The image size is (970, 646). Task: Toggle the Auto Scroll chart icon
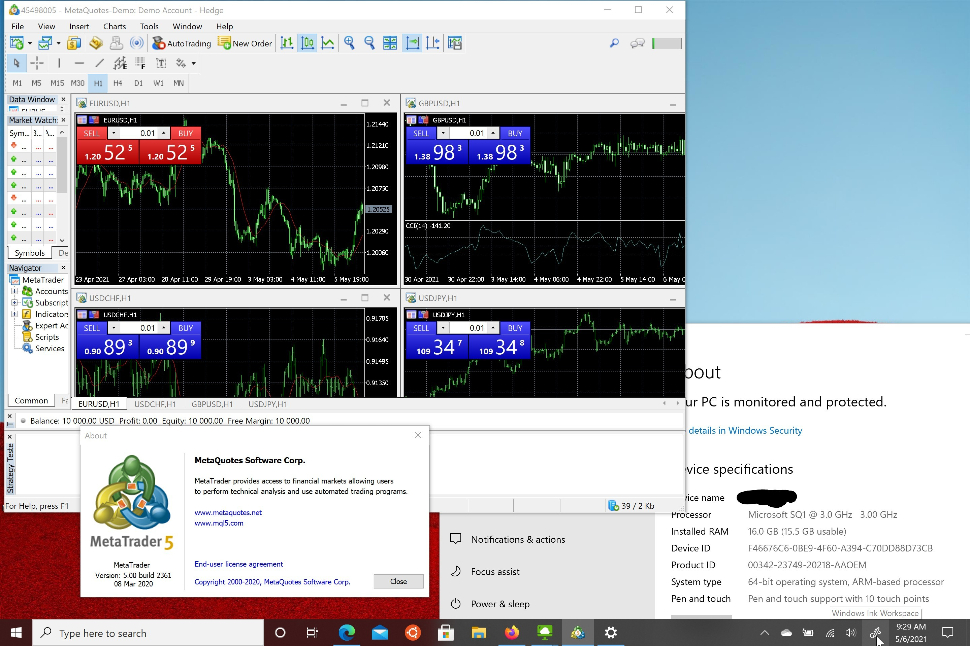(412, 43)
